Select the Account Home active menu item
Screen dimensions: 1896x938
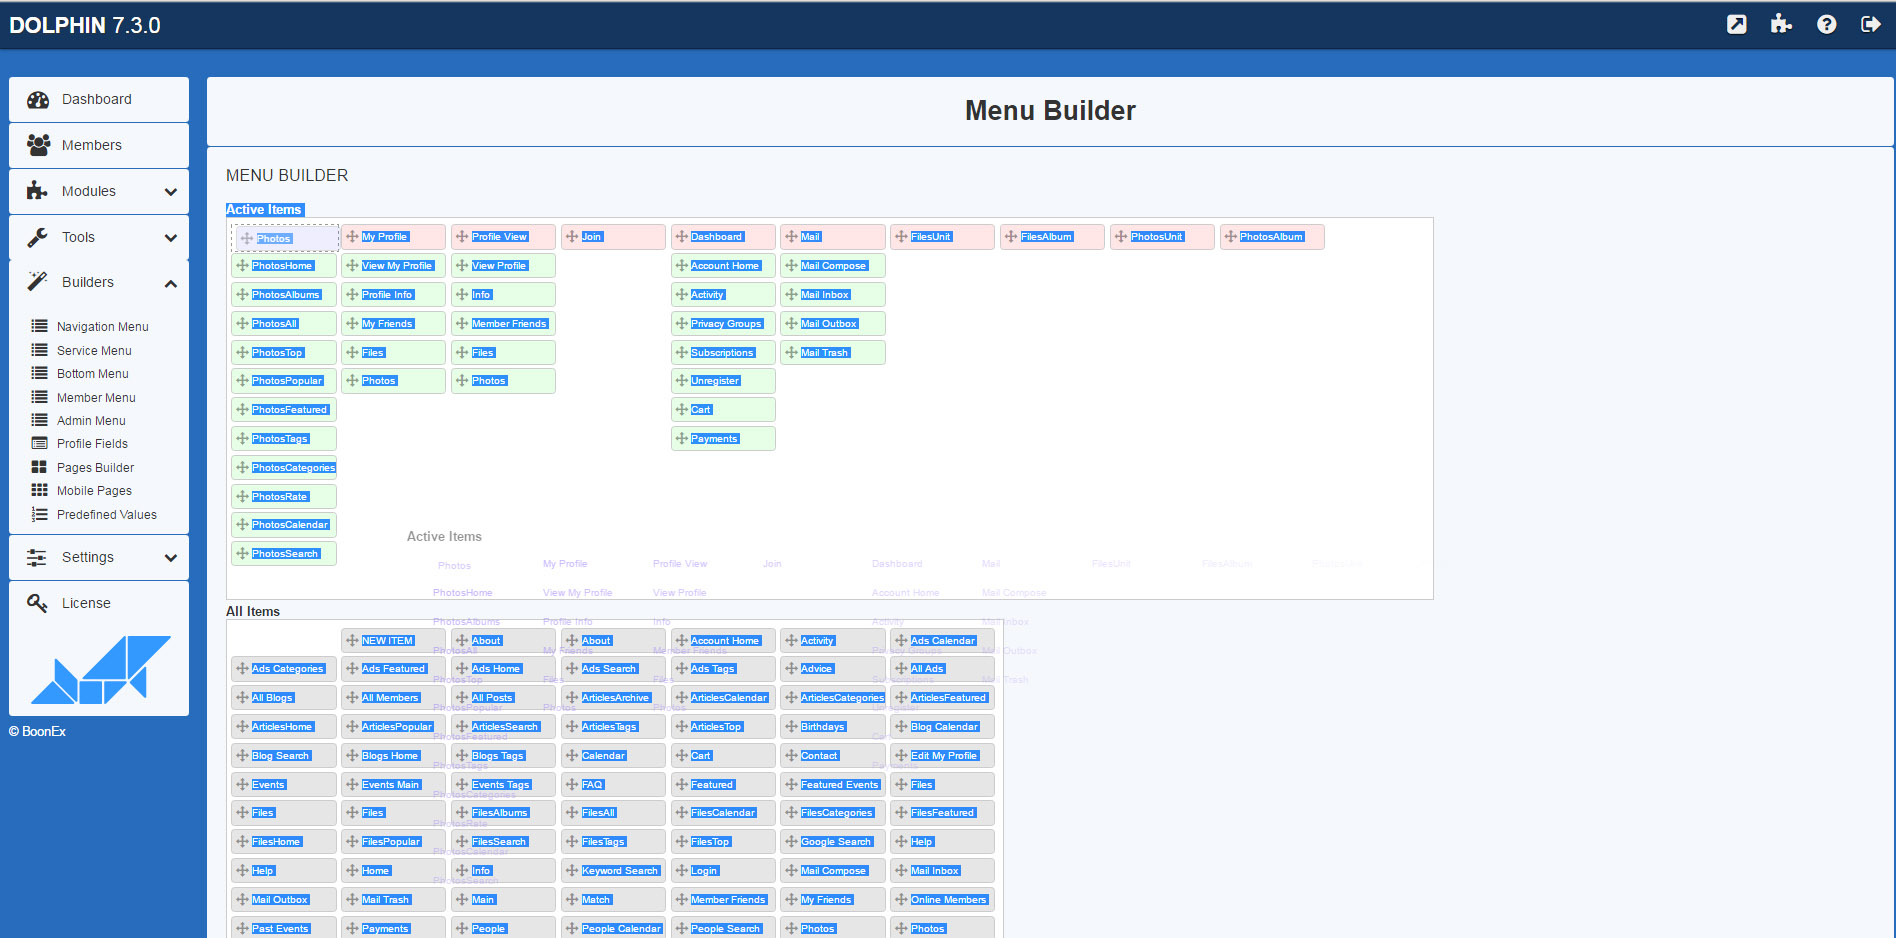point(725,266)
